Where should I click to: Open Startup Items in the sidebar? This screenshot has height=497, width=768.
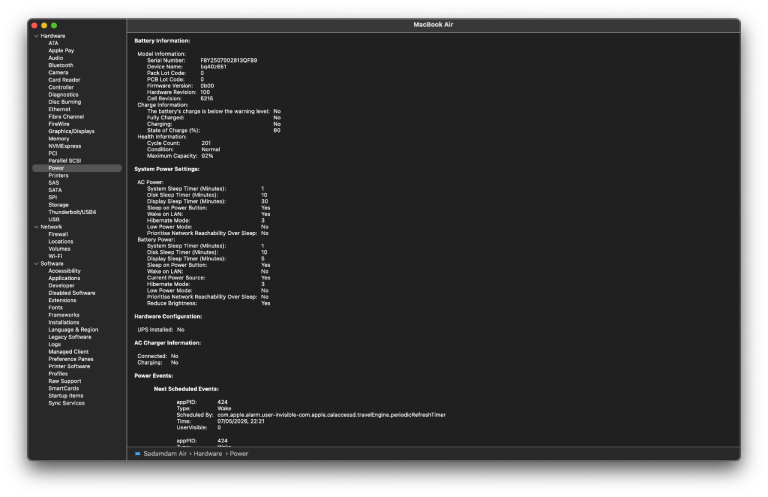tap(66, 396)
